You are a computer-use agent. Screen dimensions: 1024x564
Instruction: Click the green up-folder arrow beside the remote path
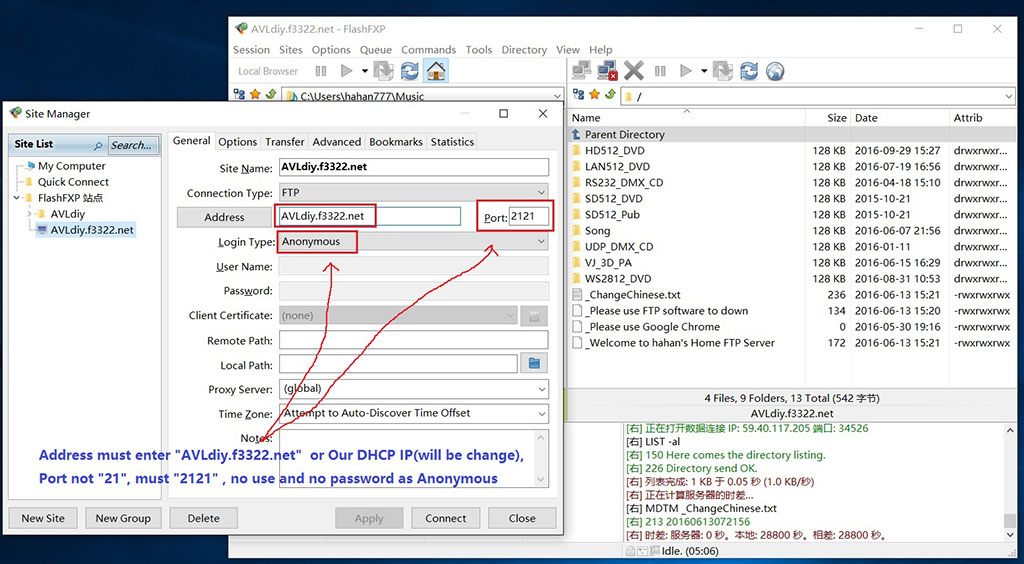point(610,95)
